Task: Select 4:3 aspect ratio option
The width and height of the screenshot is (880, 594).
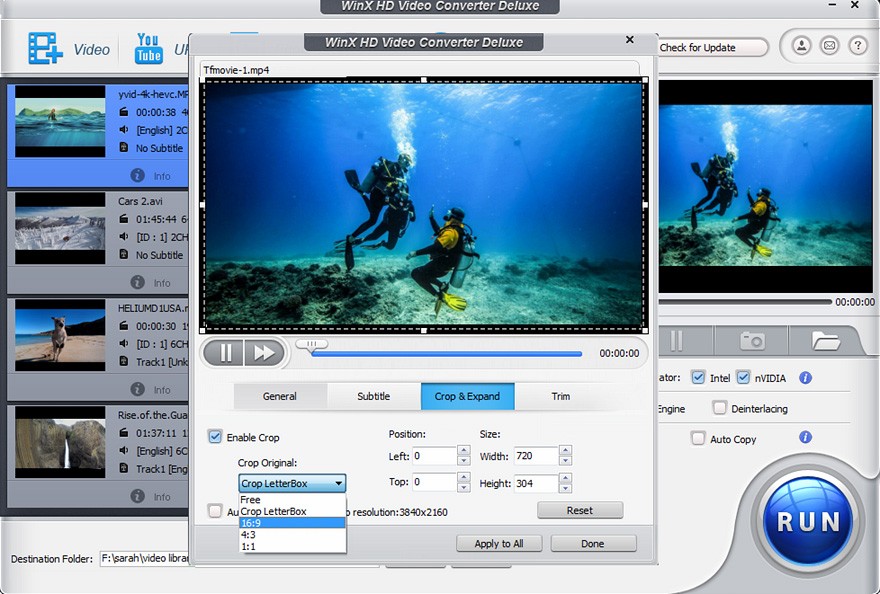Action: point(251,534)
